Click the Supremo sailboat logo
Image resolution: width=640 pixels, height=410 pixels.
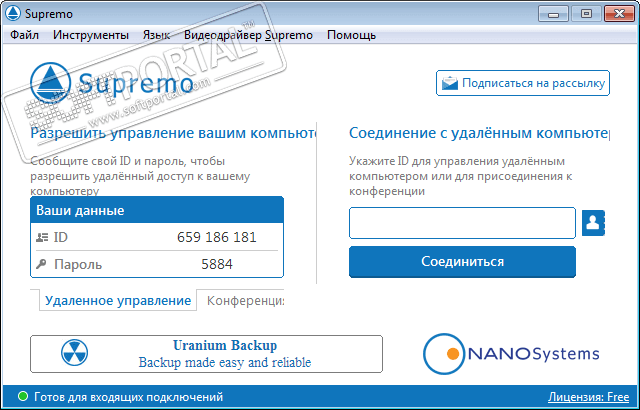(x=51, y=82)
